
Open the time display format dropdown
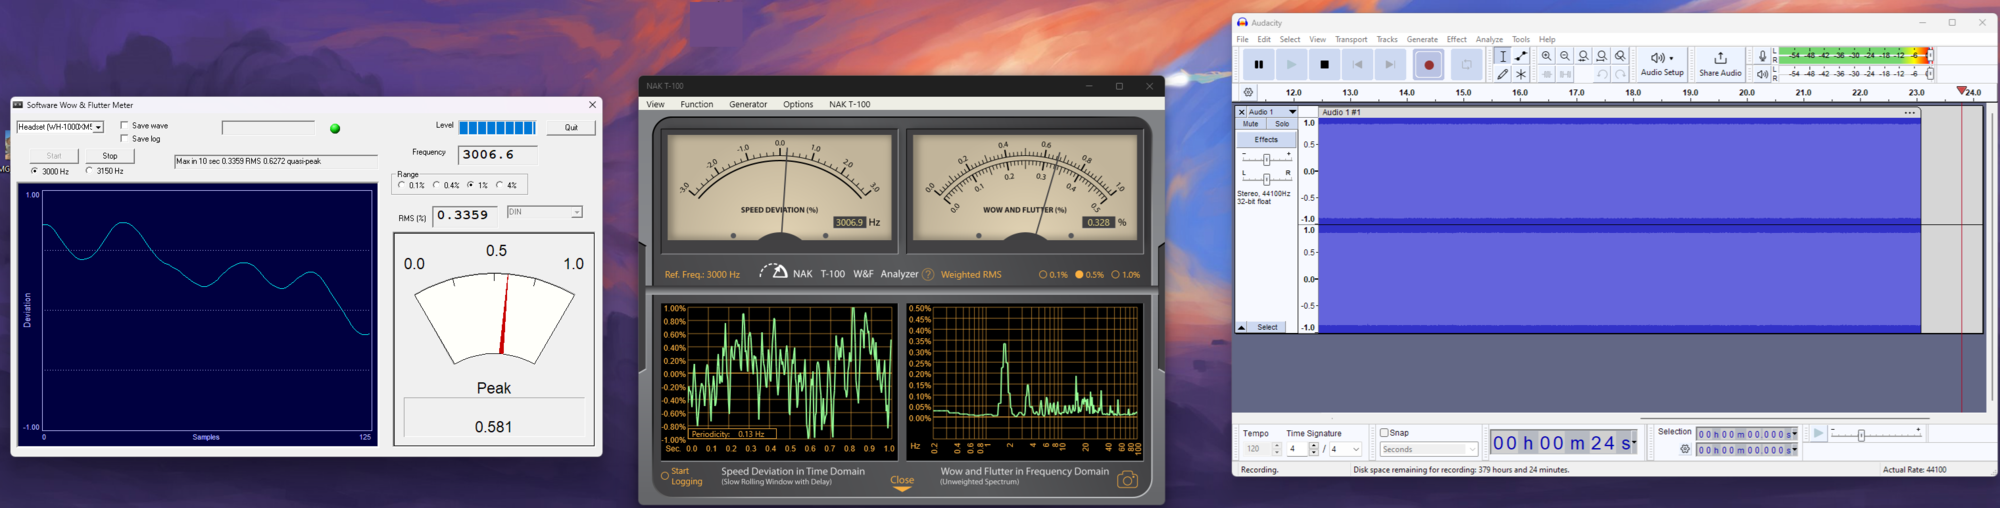pos(1634,443)
